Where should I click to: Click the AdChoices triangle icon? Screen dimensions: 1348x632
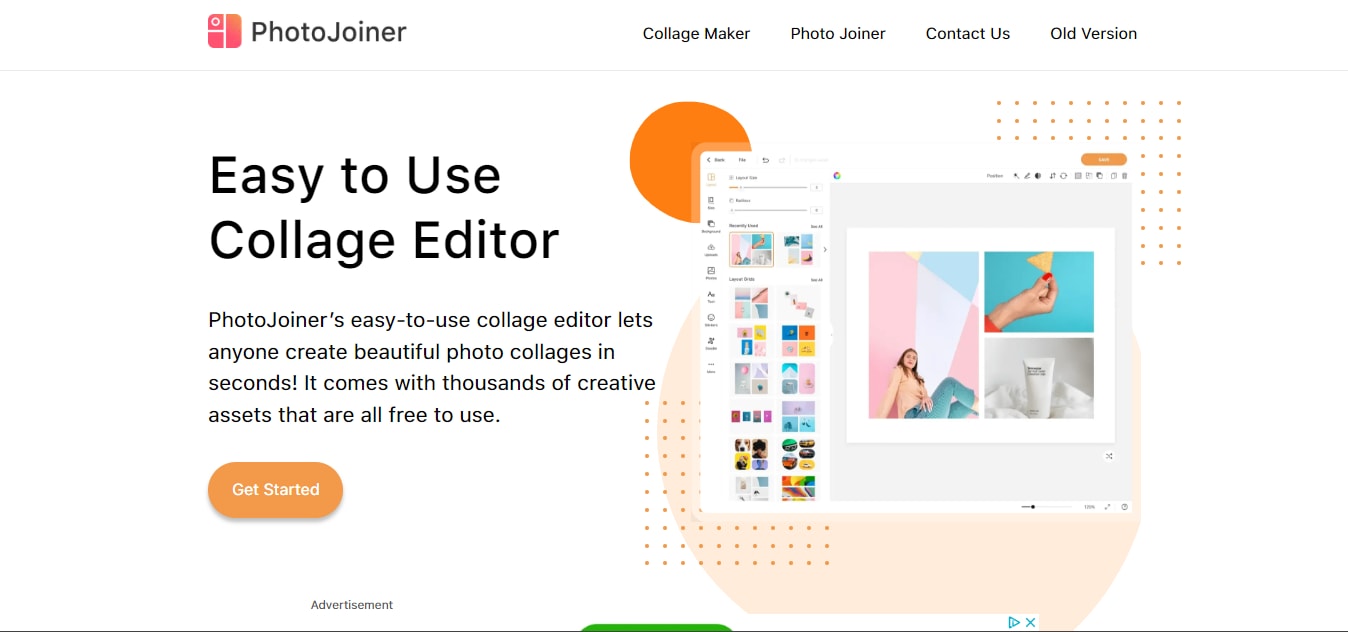1014,622
